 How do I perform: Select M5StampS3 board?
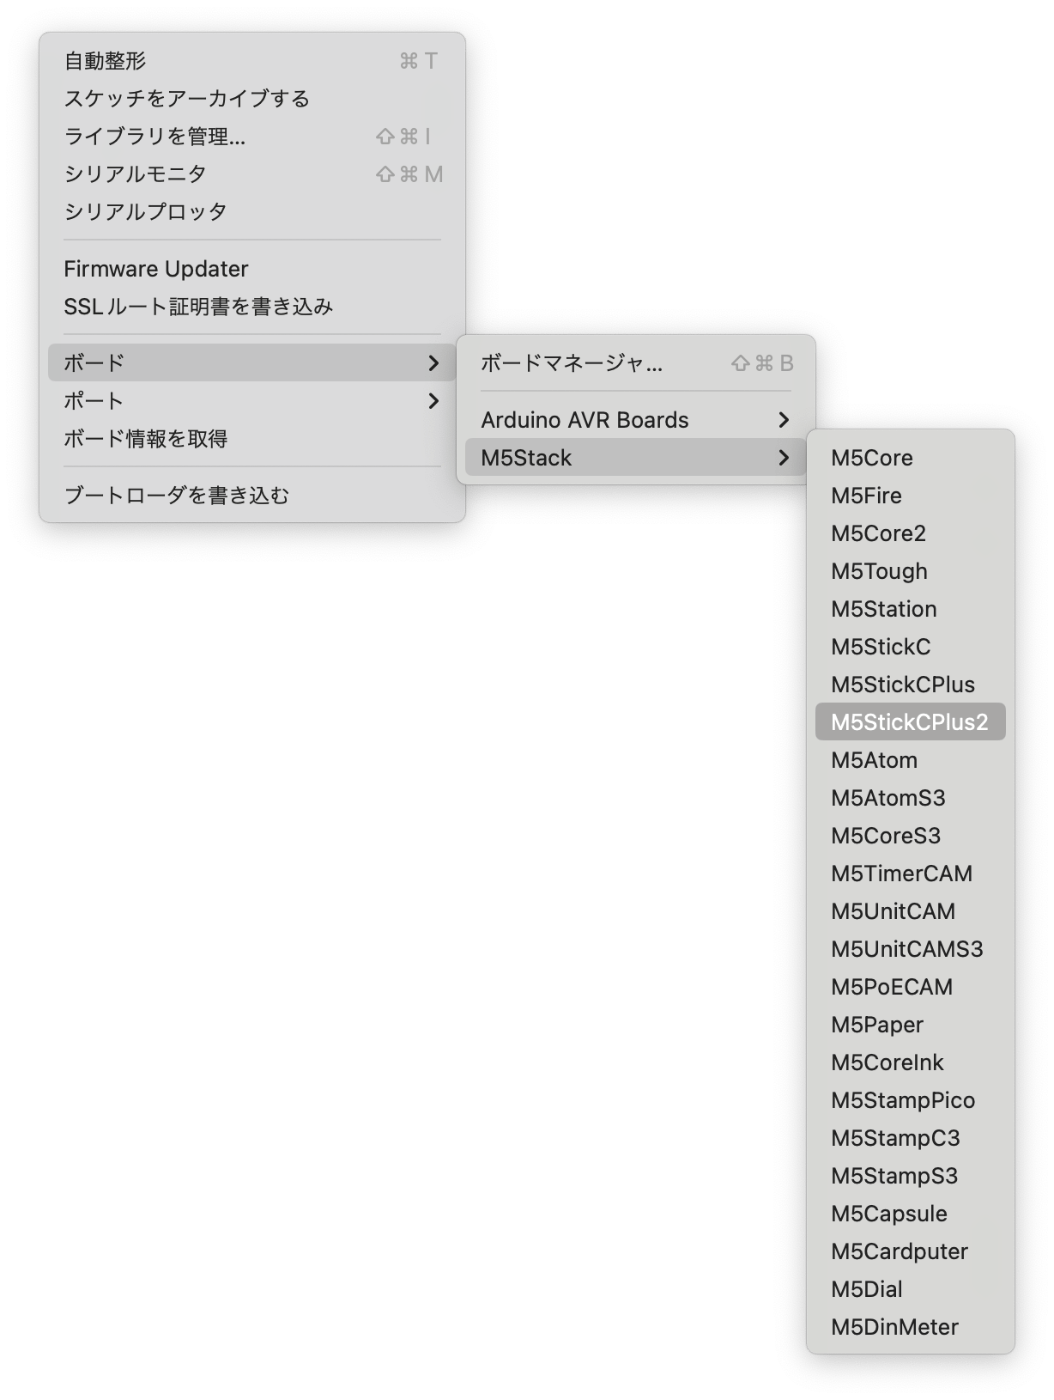(x=910, y=1176)
